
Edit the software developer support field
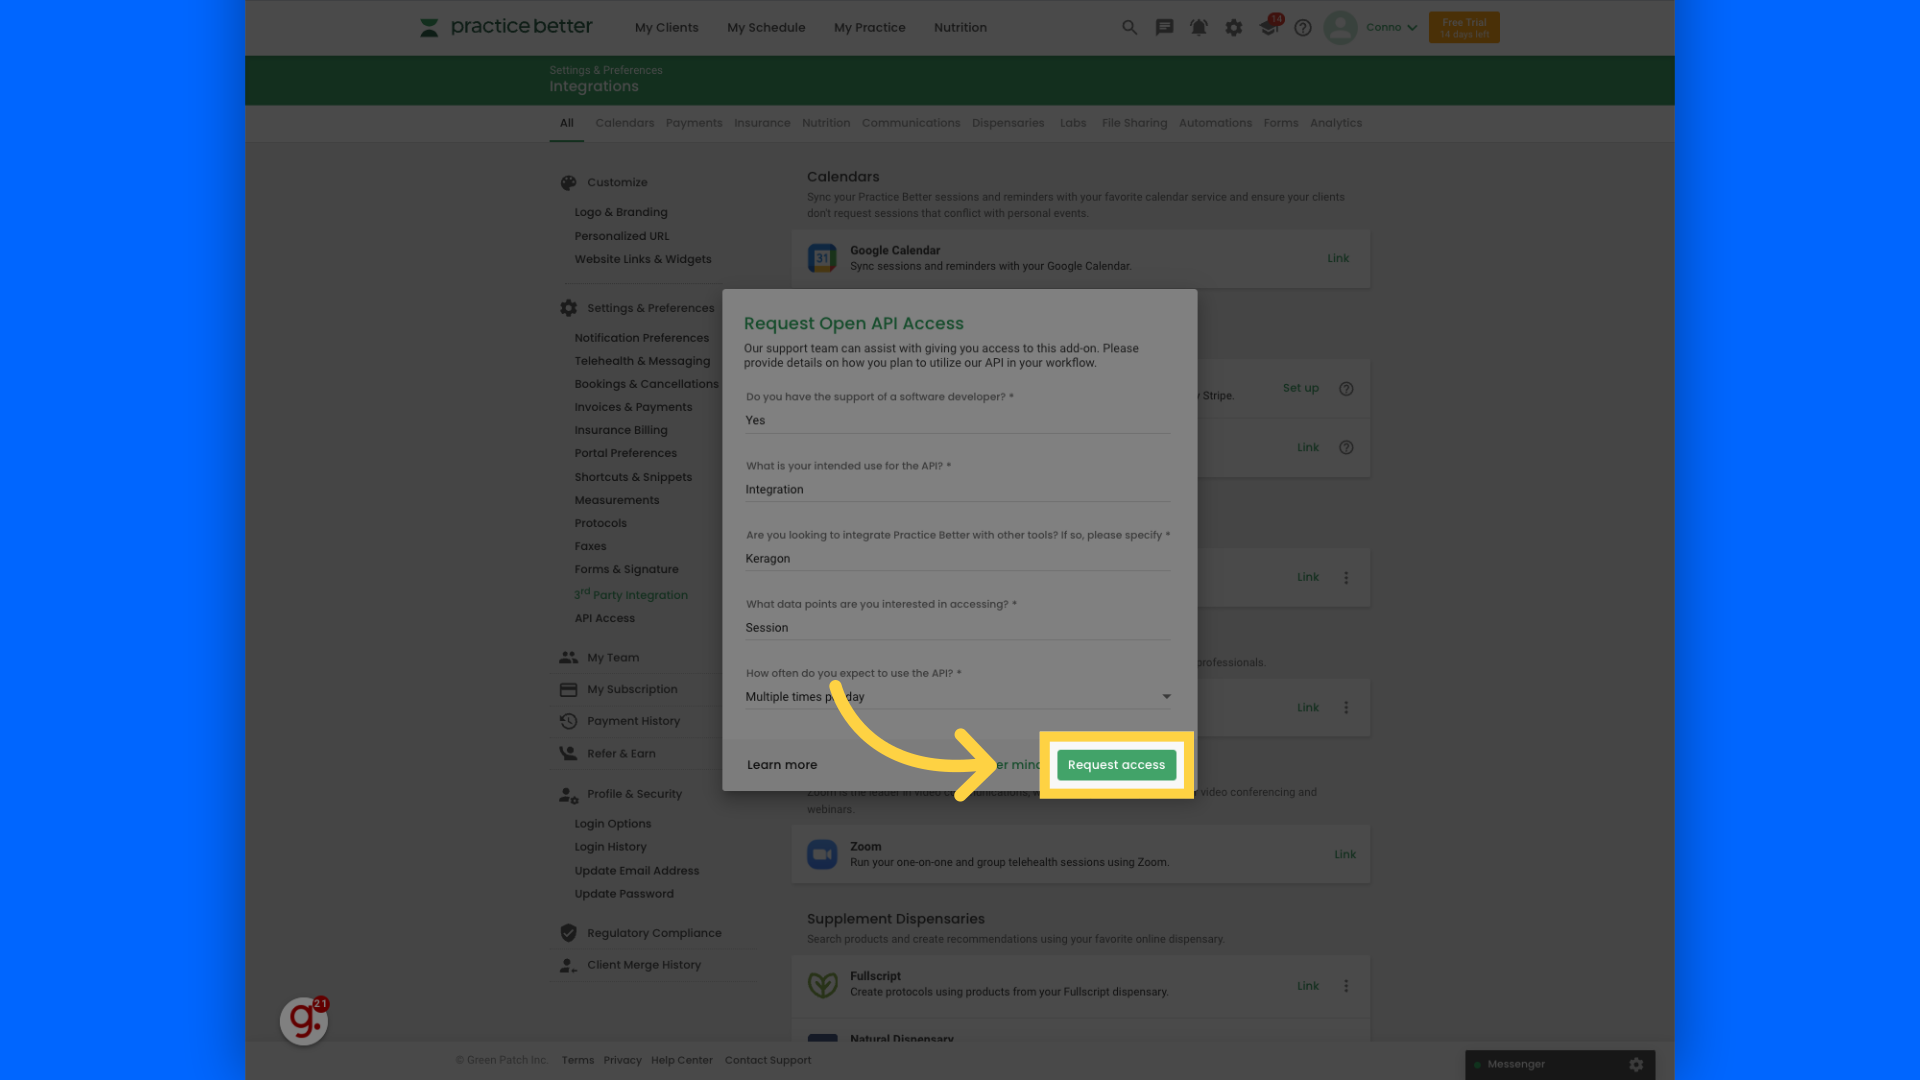tap(957, 421)
